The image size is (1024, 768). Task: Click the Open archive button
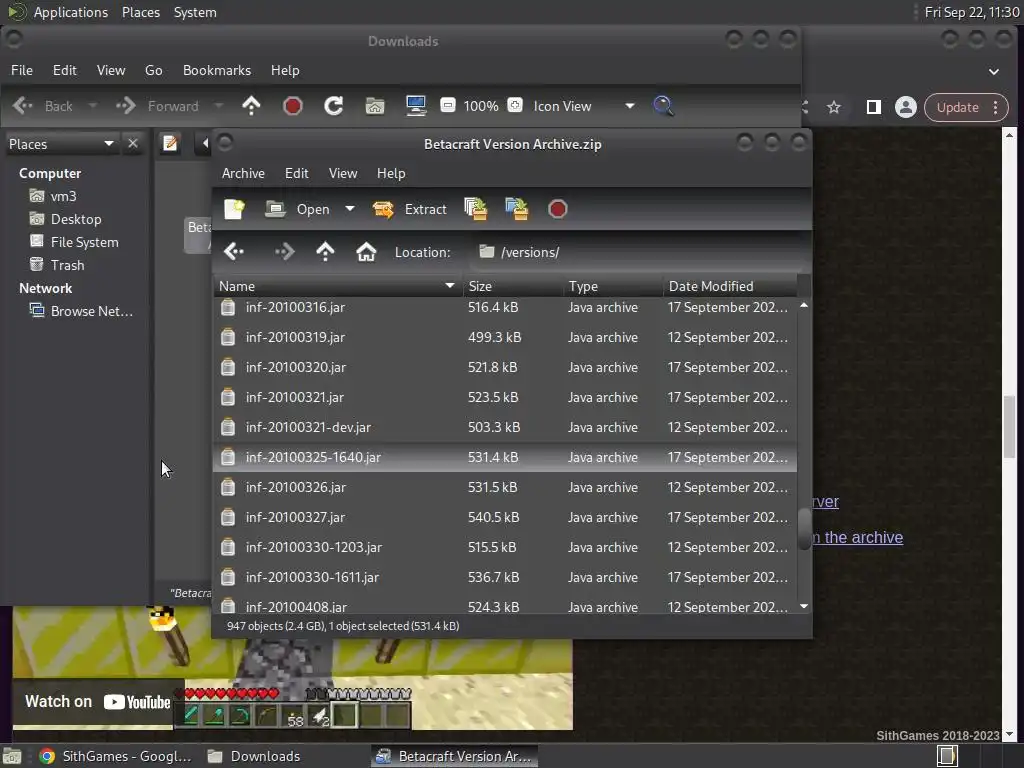297,209
